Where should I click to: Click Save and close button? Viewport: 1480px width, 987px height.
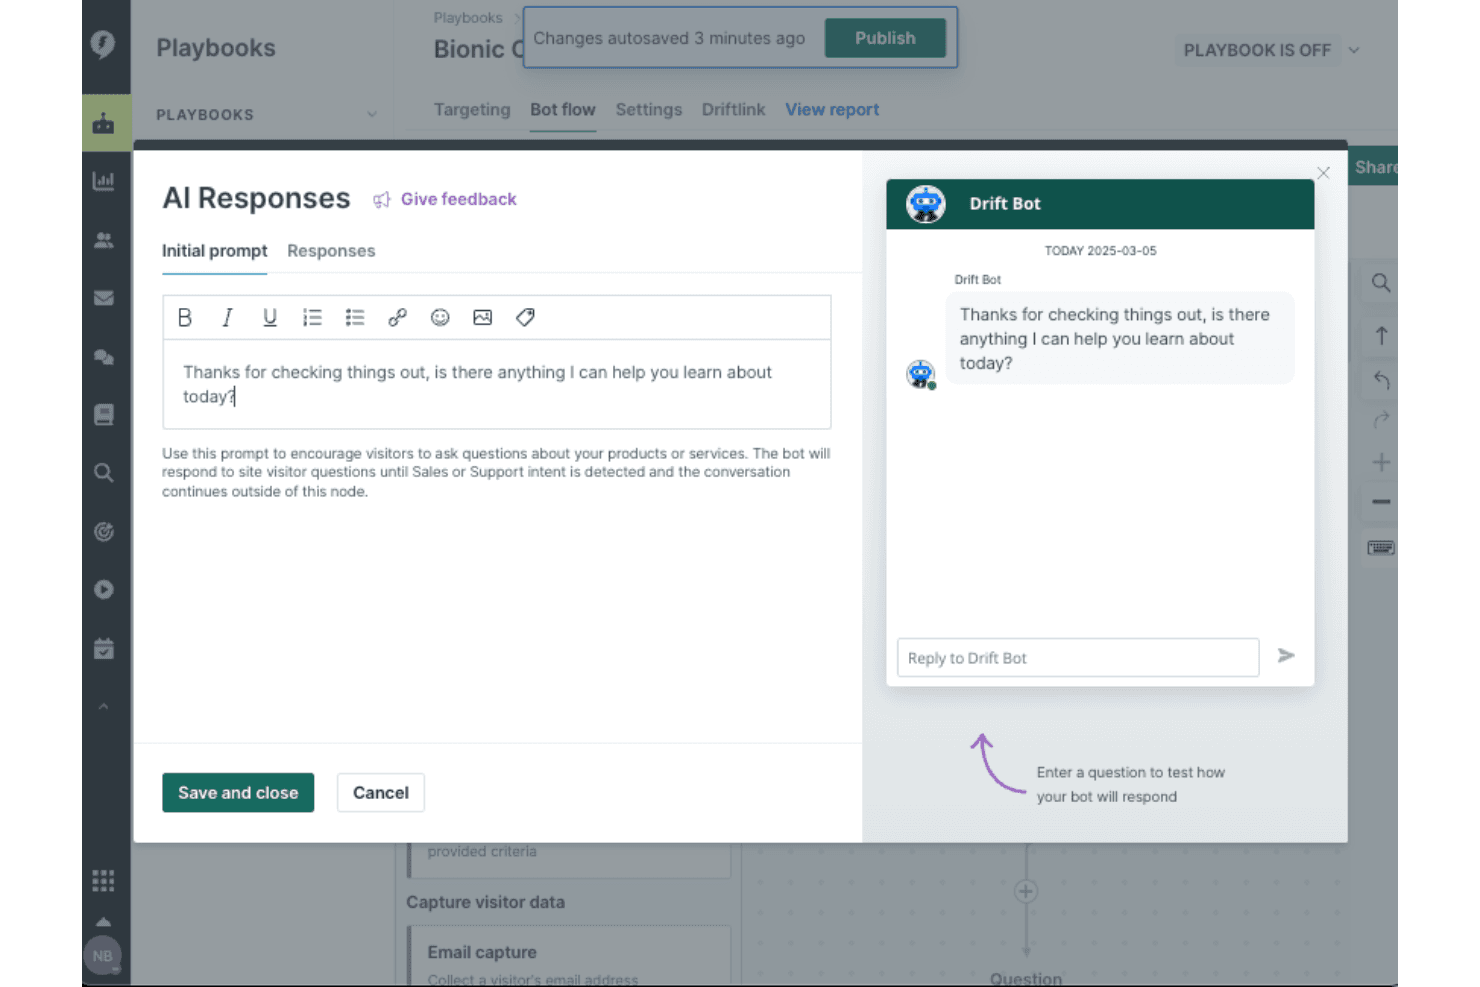(238, 793)
